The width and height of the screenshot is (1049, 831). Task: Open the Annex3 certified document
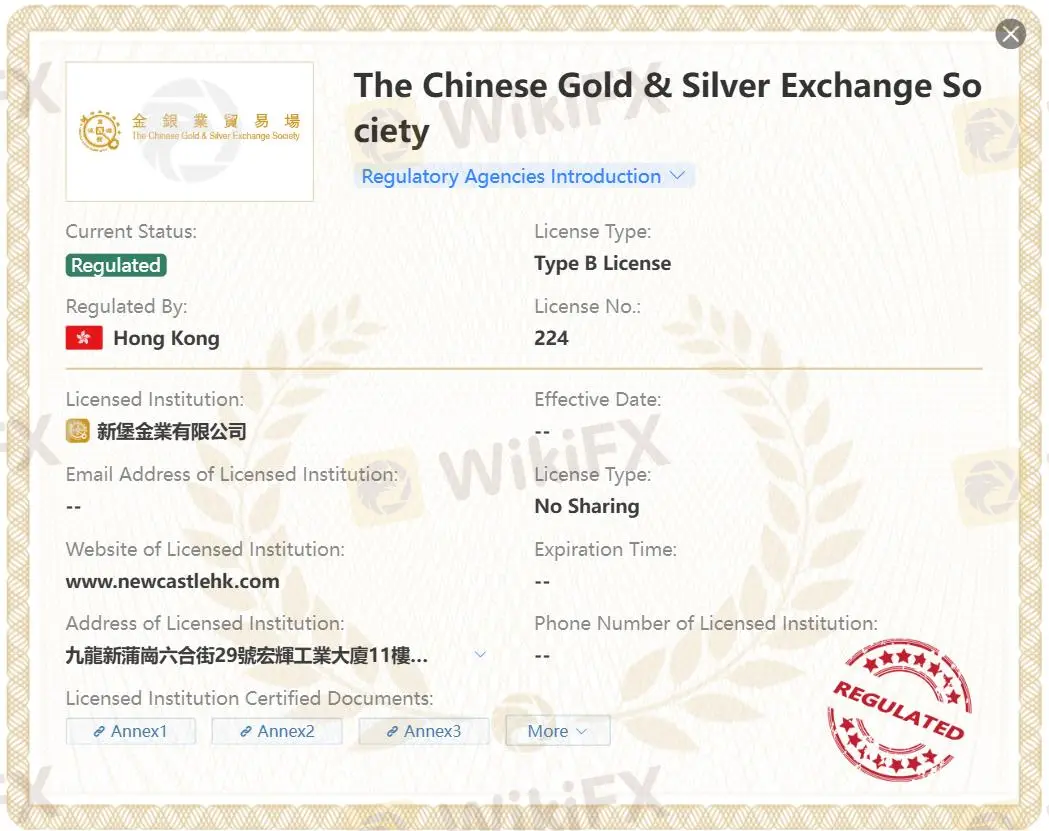tap(424, 731)
